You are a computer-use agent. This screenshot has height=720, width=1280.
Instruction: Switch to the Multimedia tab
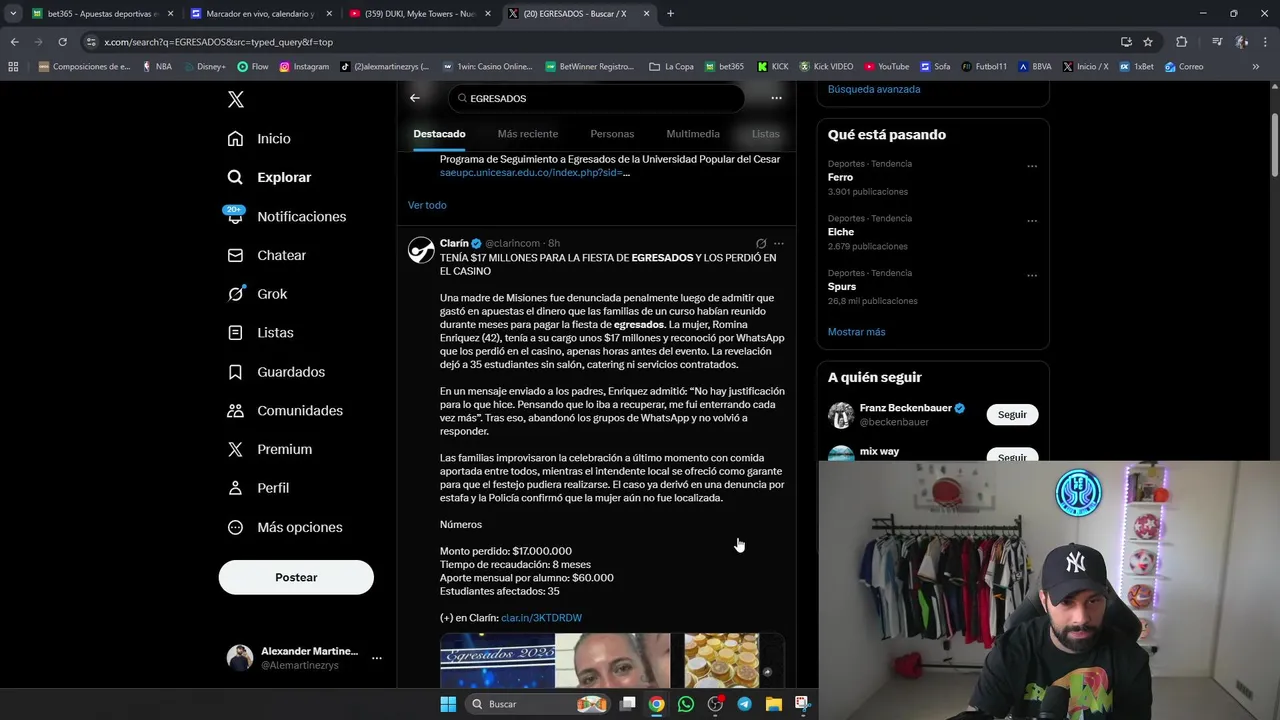pos(693,134)
